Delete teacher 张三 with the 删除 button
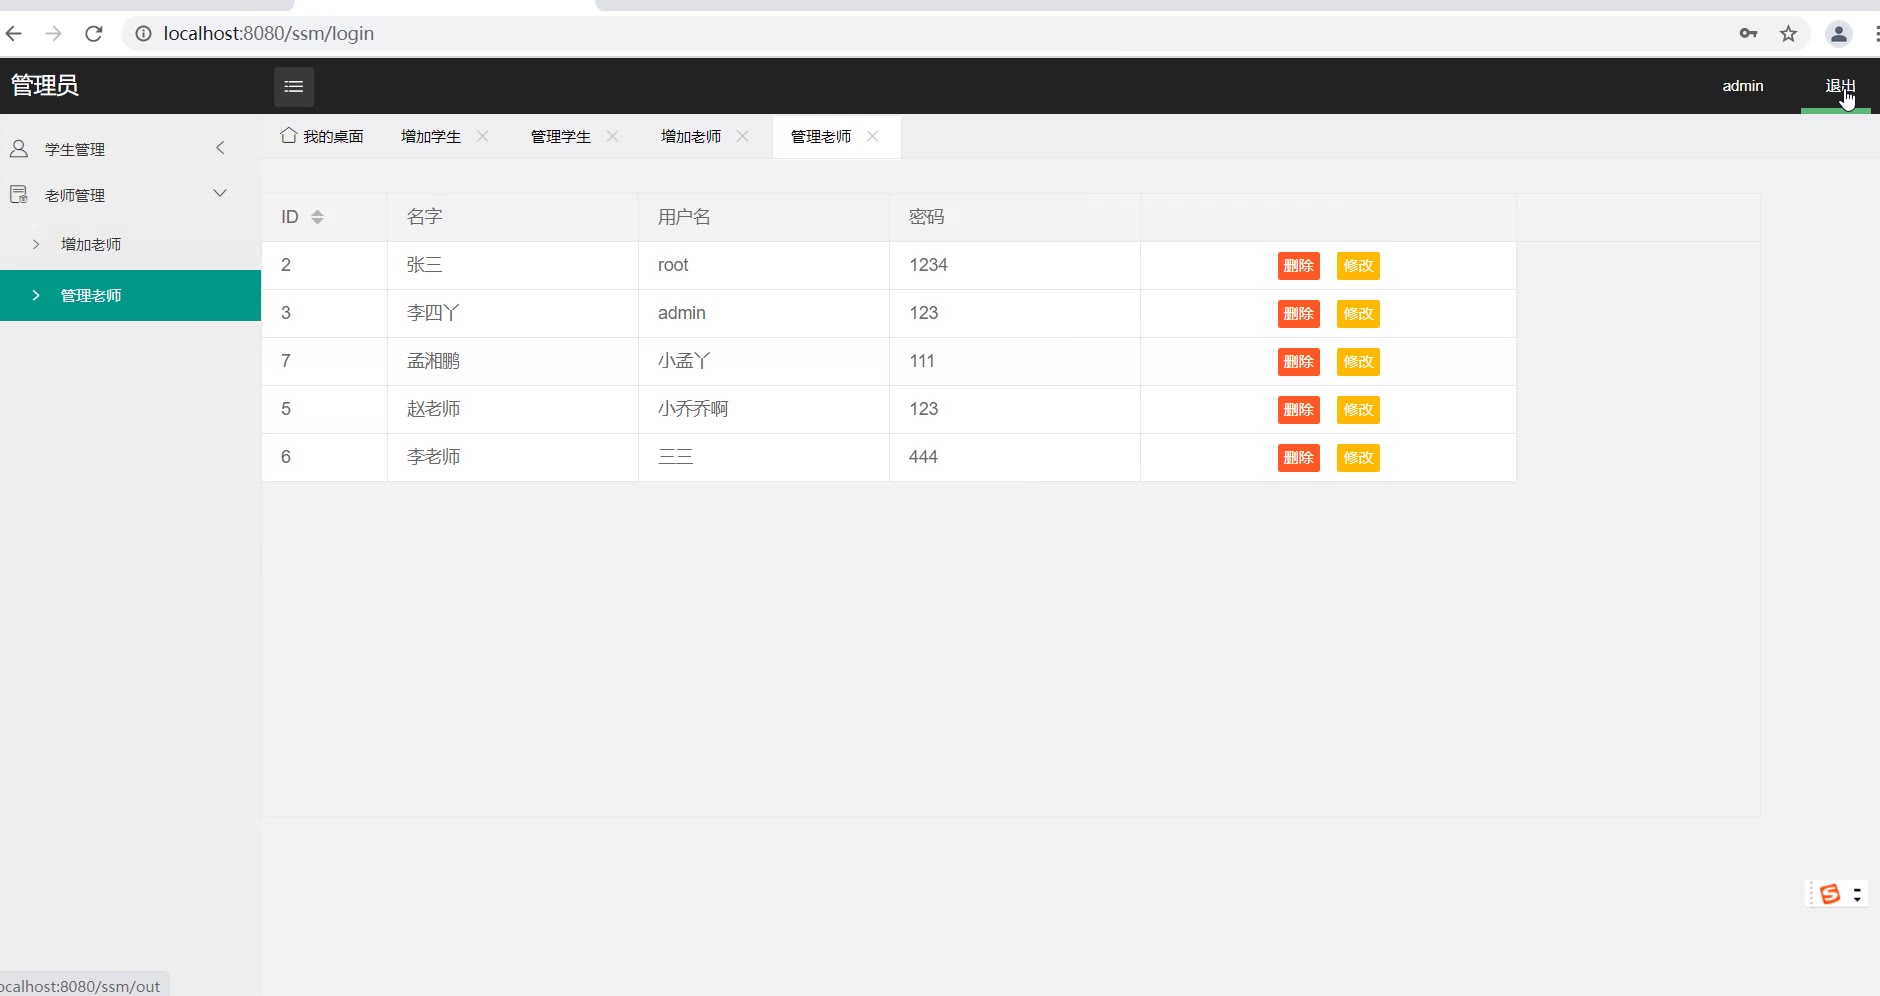The width and height of the screenshot is (1880, 996). click(1299, 266)
